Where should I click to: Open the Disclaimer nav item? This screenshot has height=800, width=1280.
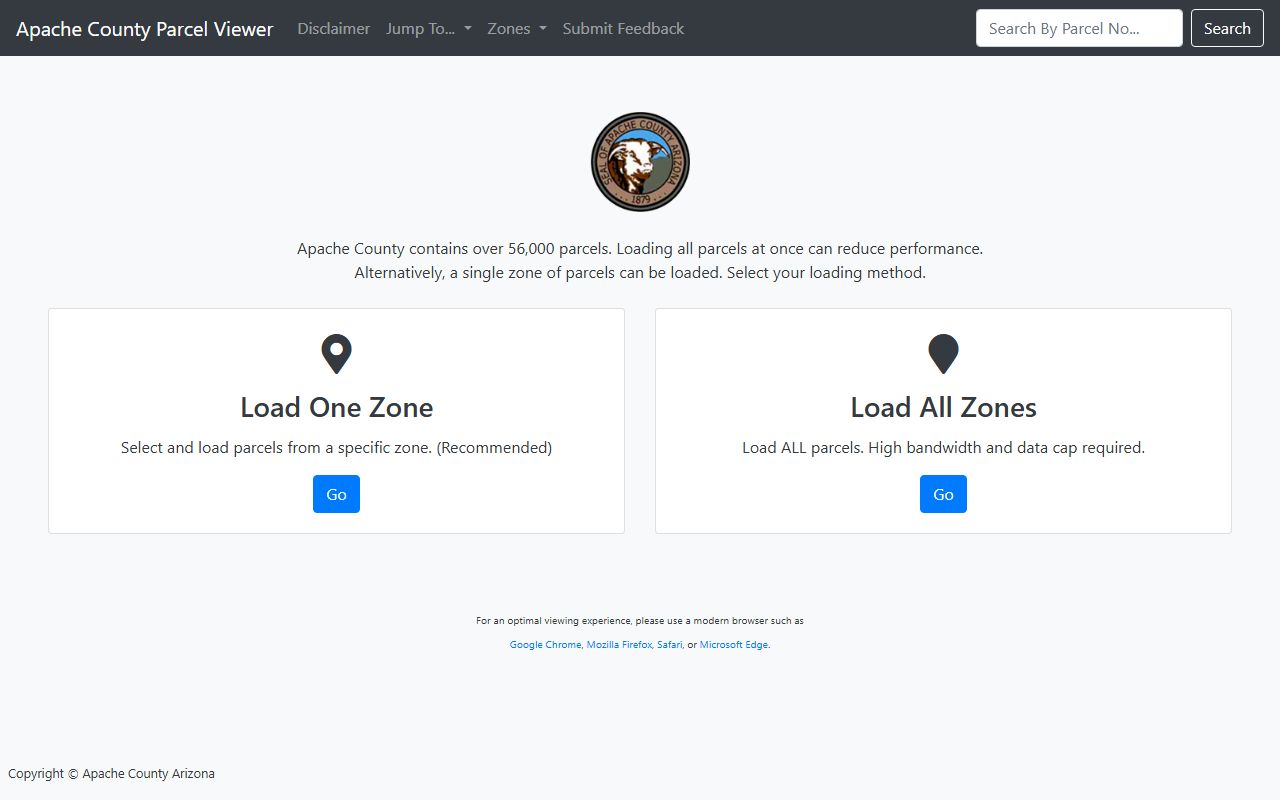[333, 29]
